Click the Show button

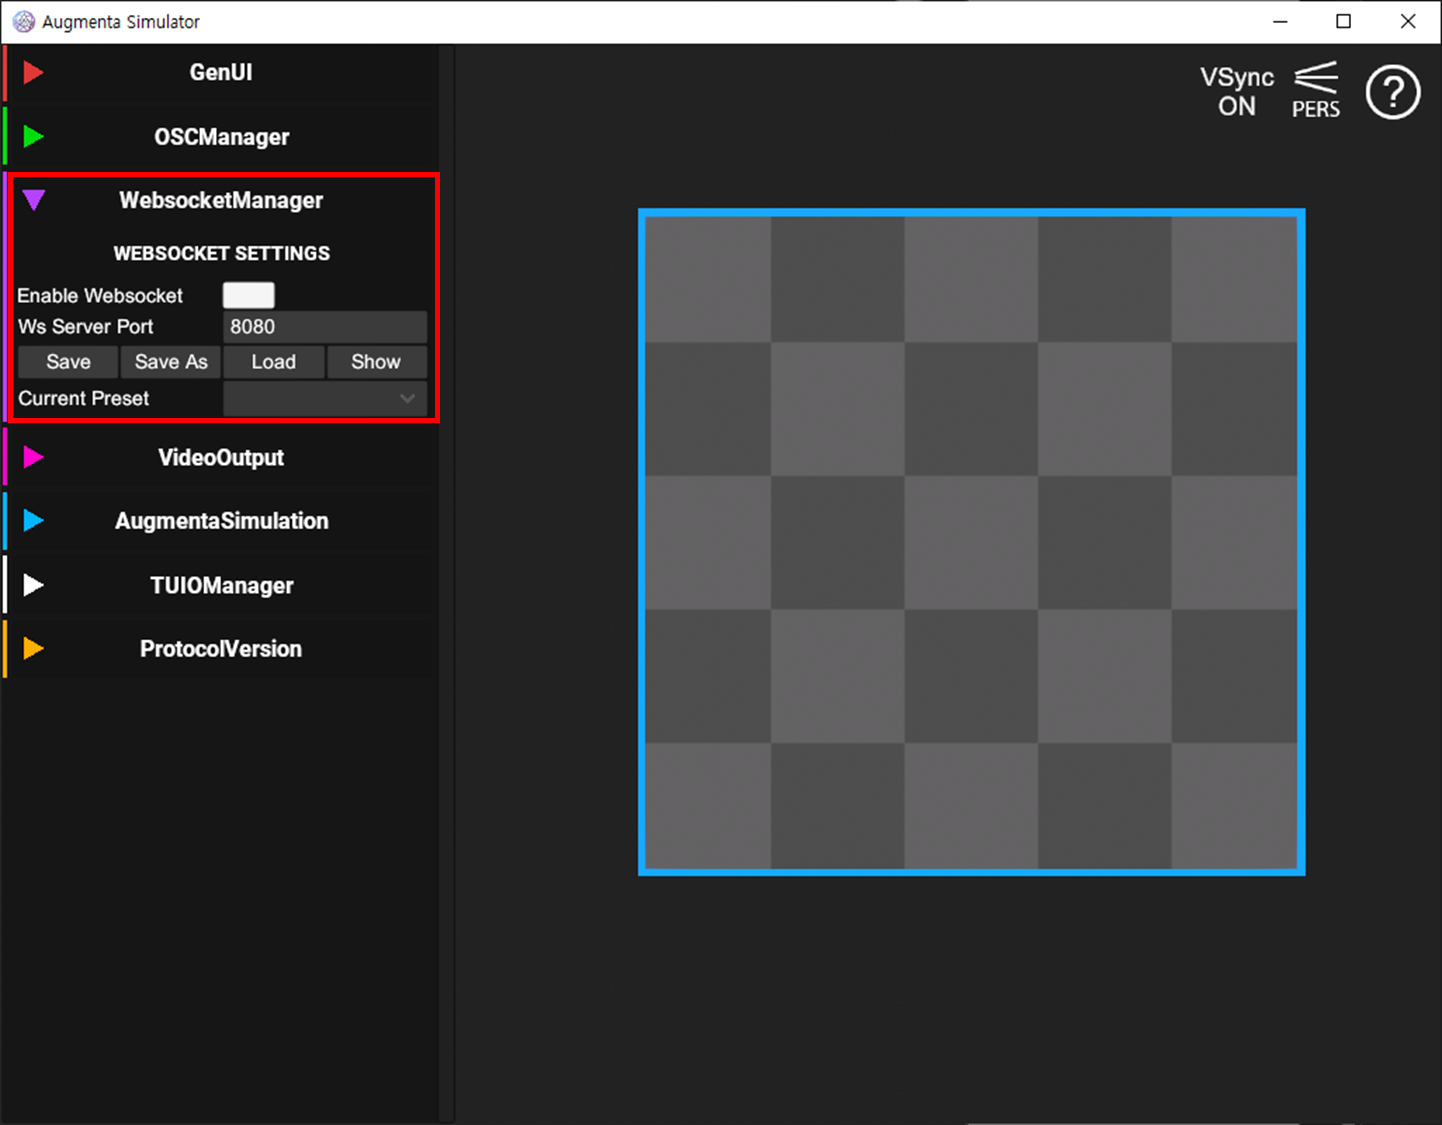coord(376,362)
